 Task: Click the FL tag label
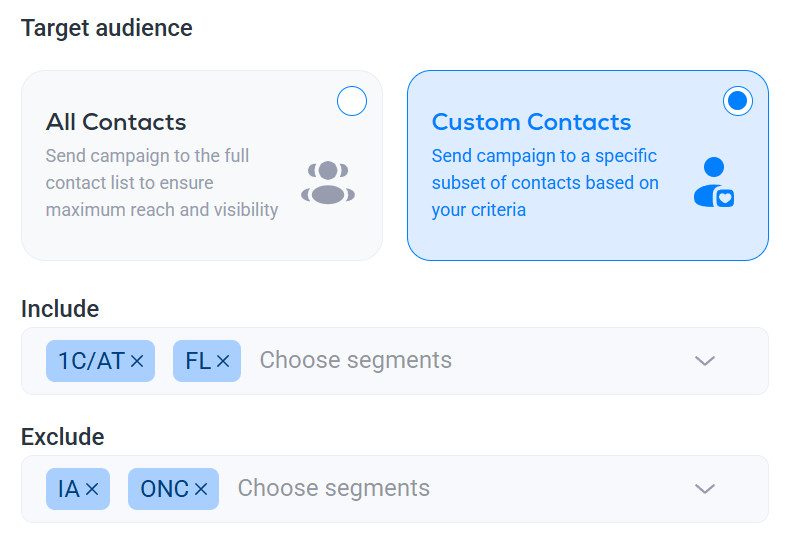click(198, 361)
